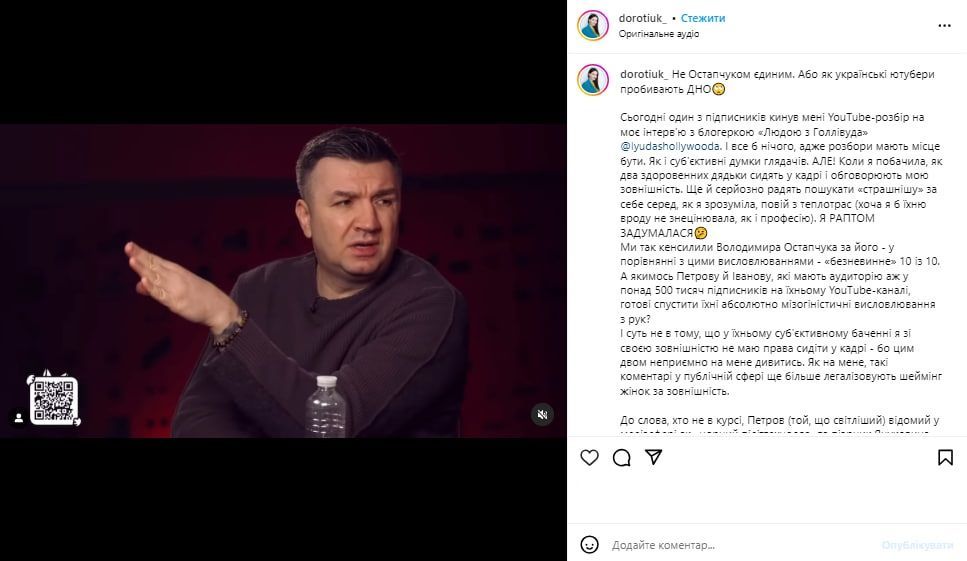Like the post with the heart icon

[590, 457]
